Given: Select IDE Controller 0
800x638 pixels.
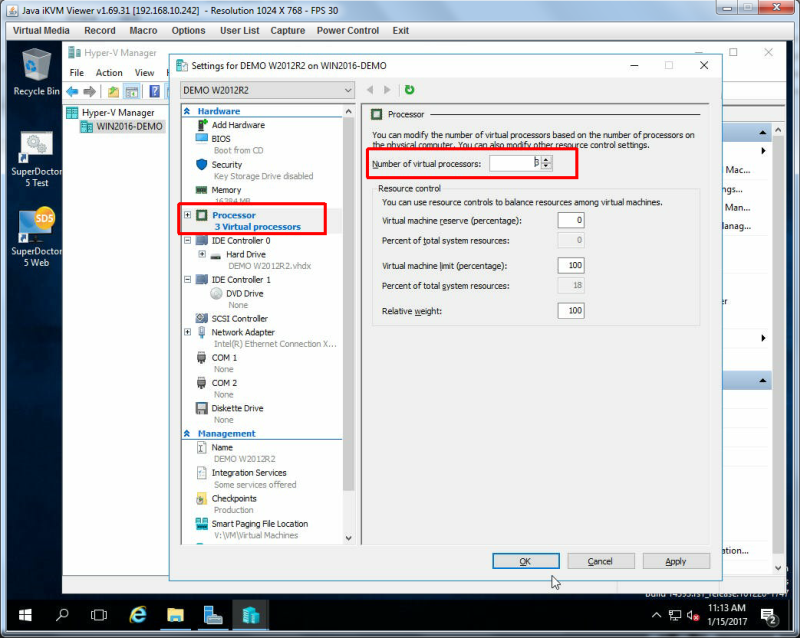Looking at the screenshot, I should [241, 240].
